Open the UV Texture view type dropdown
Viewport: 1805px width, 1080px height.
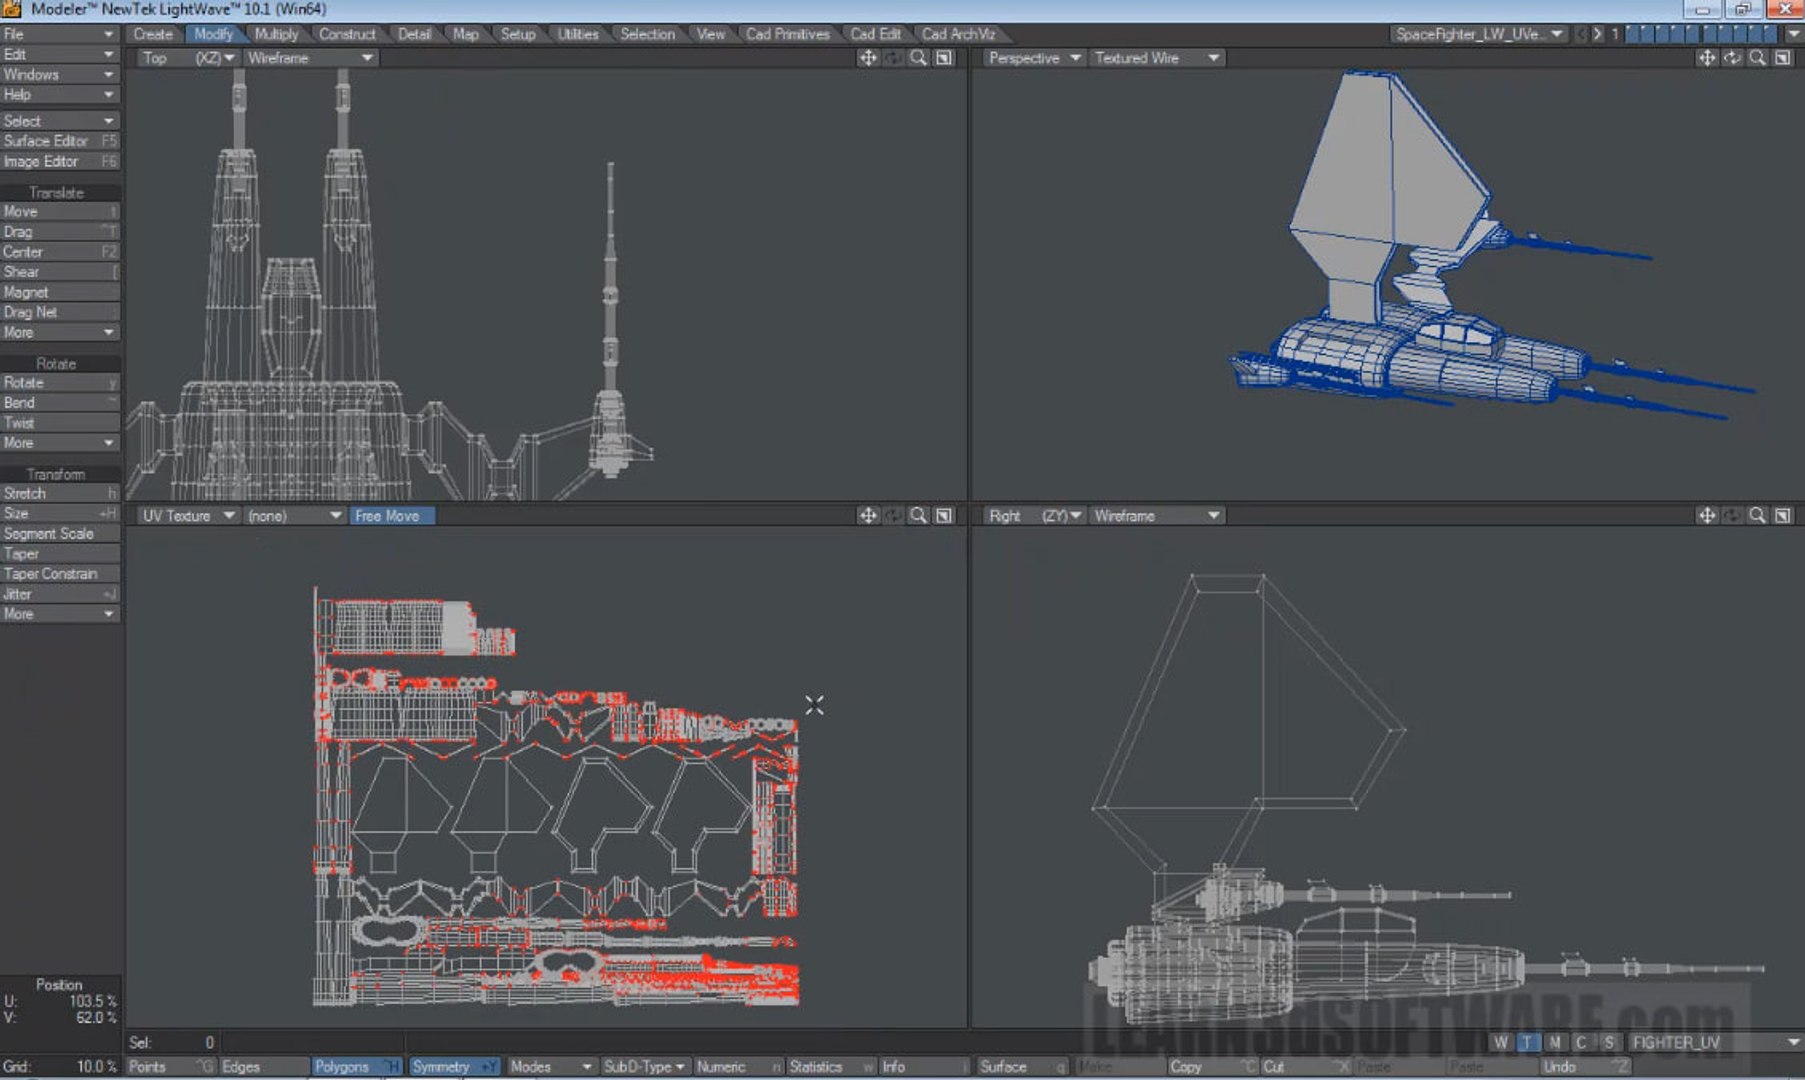click(x=187, y=515)
